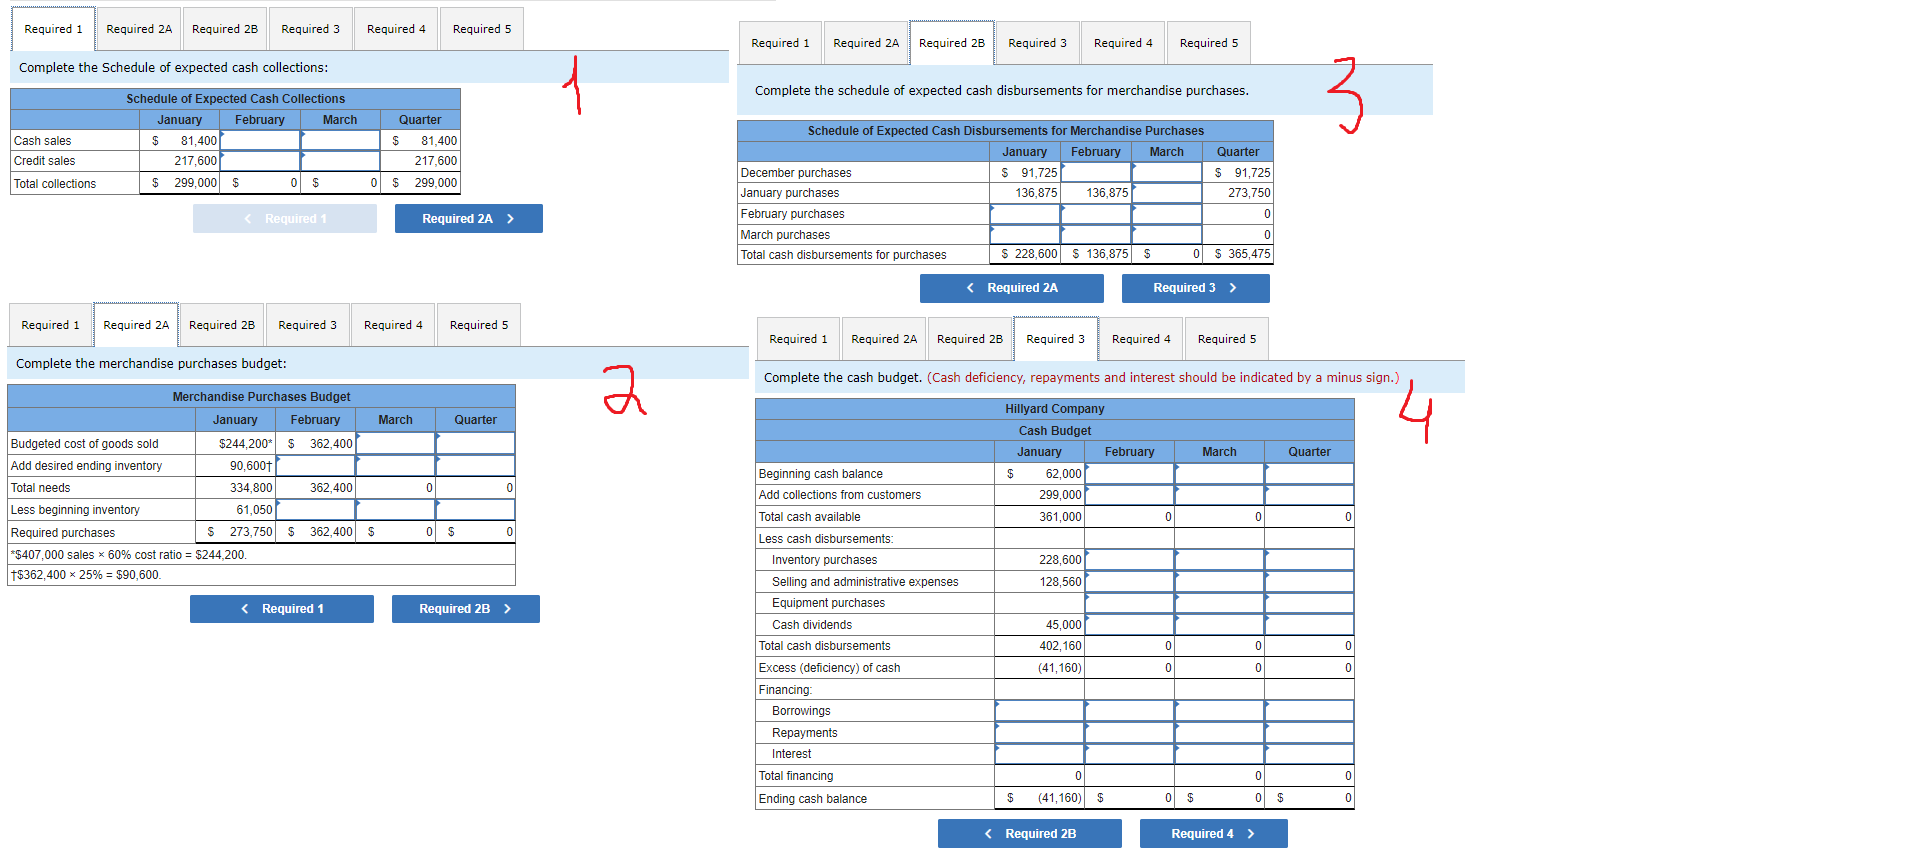The height and width of the screenshot is (865, 1906).
Task: Click February Equipment purchases cell in Cash Budget
Action: pos(1130,603)
